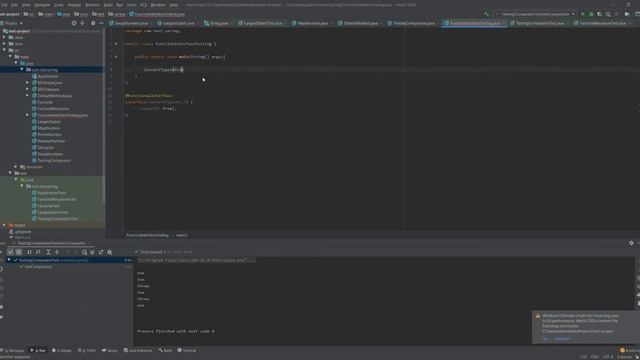Image resolution: width=640 pixels, height=360 pixels.
Task: Click the run gutter arrow beside the class declaration
Action: pos(116,44)
